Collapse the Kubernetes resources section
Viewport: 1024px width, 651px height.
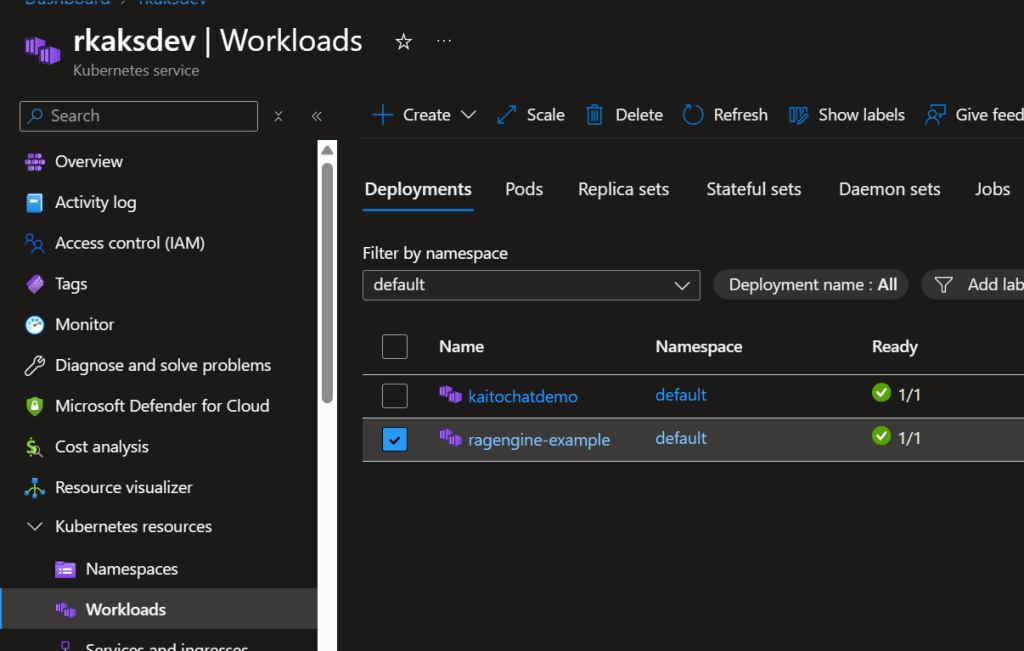pyautogui.click(x=35, y=527)
